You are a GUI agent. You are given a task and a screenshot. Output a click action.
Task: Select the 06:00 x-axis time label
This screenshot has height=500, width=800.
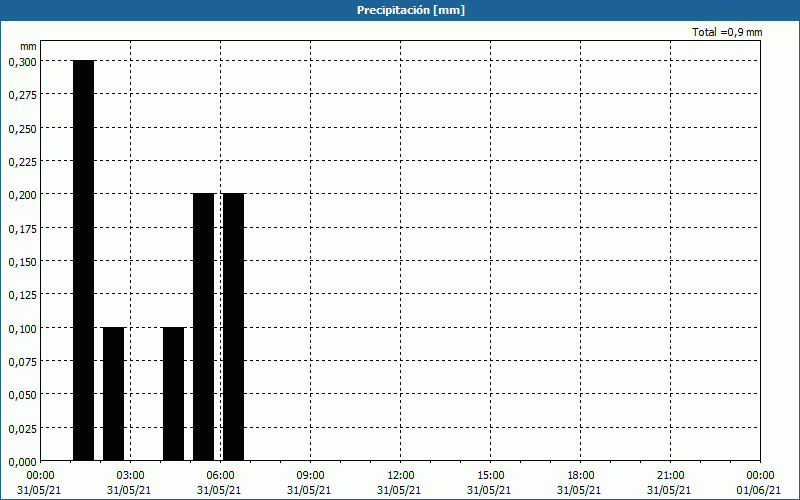coord(220,476)
